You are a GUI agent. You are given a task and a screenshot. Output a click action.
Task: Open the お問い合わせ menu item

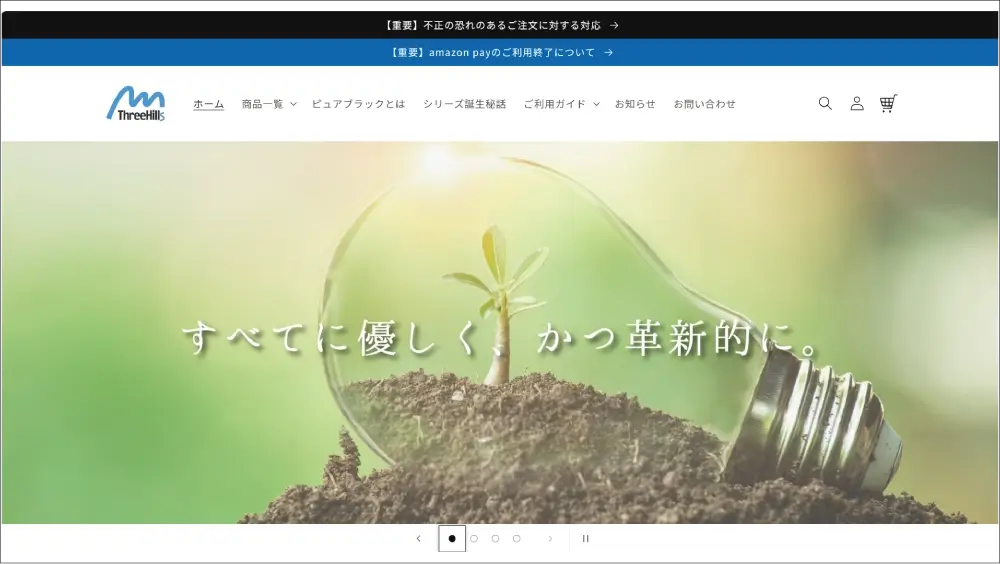(x=705, y=104)
